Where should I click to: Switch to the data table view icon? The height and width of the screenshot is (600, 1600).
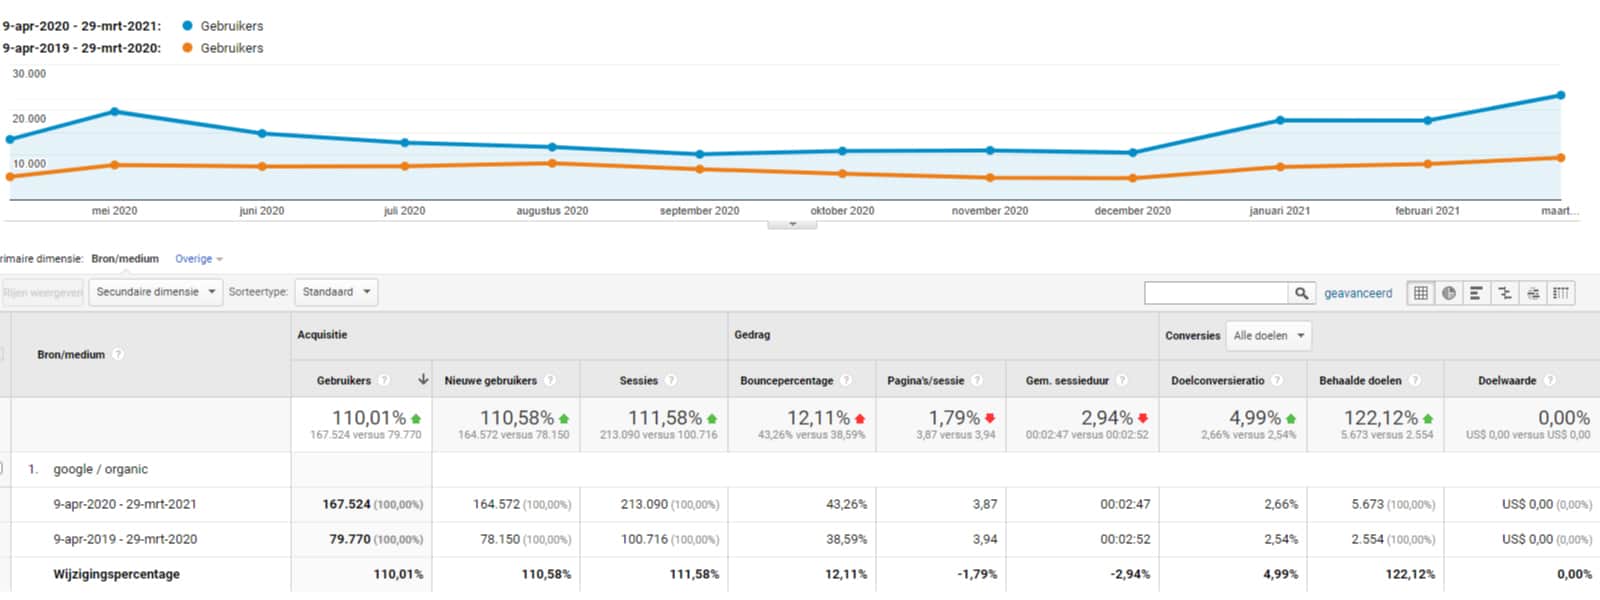[x=1420, y=293]
